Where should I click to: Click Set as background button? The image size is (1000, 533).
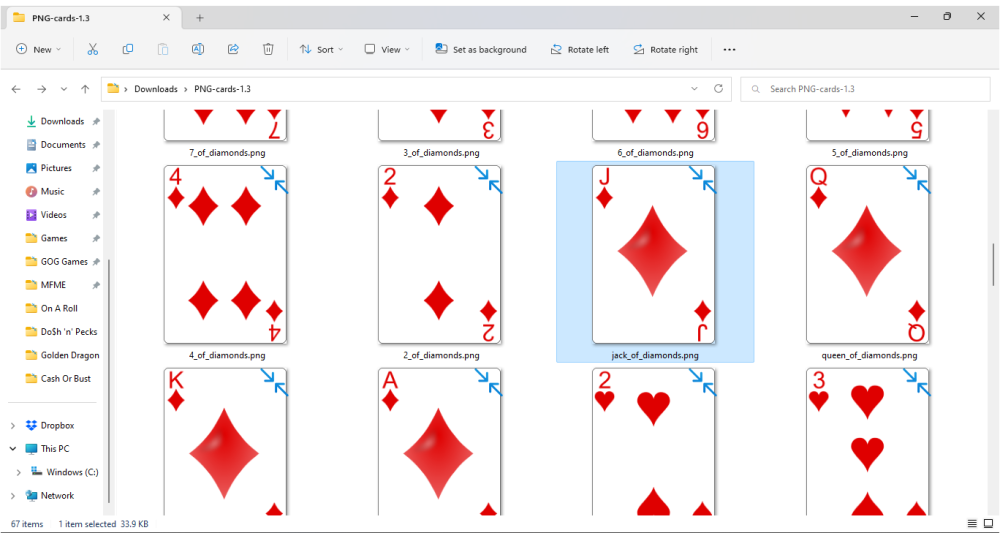[x=481, y=49]
